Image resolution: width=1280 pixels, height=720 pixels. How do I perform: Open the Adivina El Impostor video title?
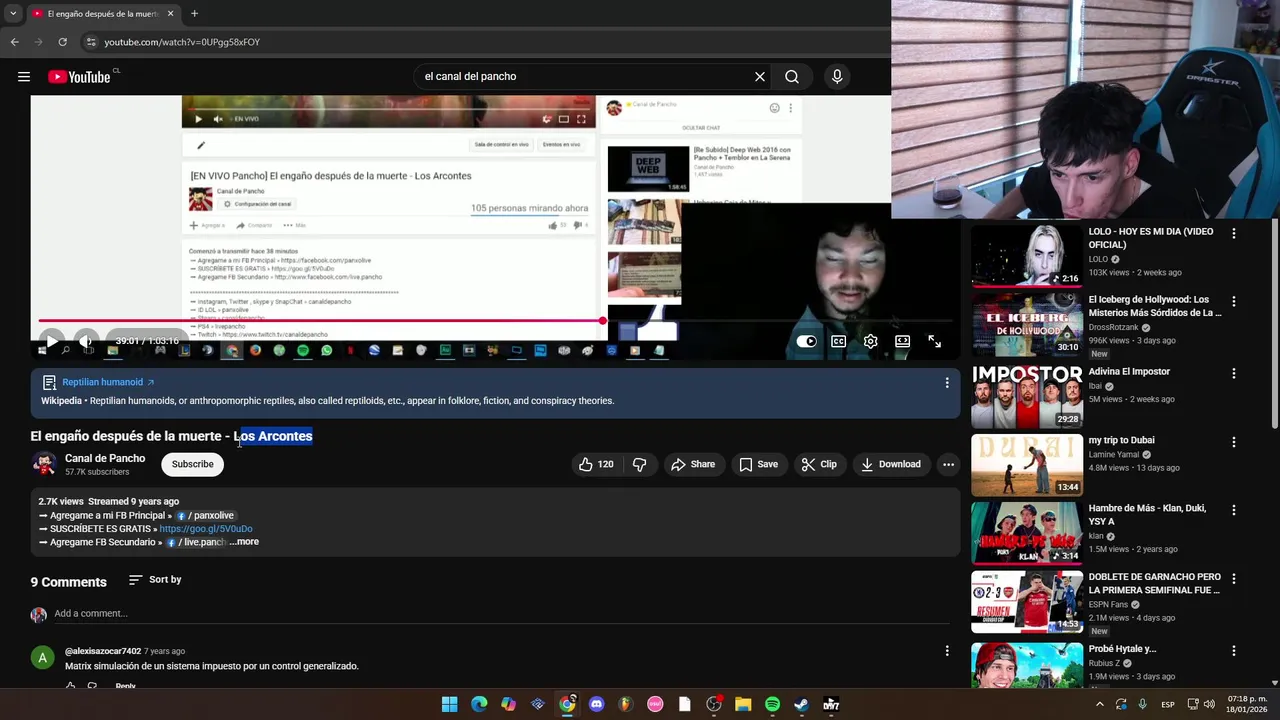(x=1129, y=372)
